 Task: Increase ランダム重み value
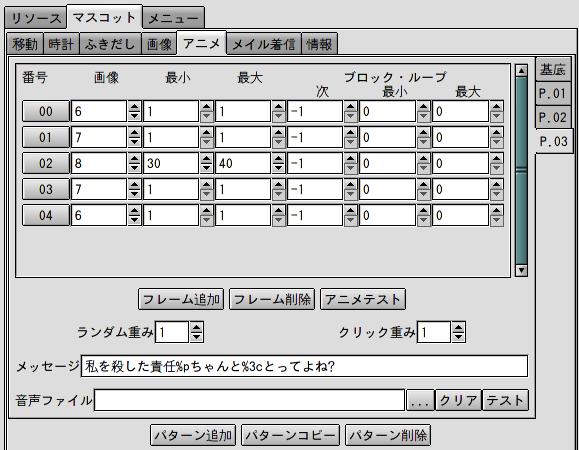coord(196,327)
